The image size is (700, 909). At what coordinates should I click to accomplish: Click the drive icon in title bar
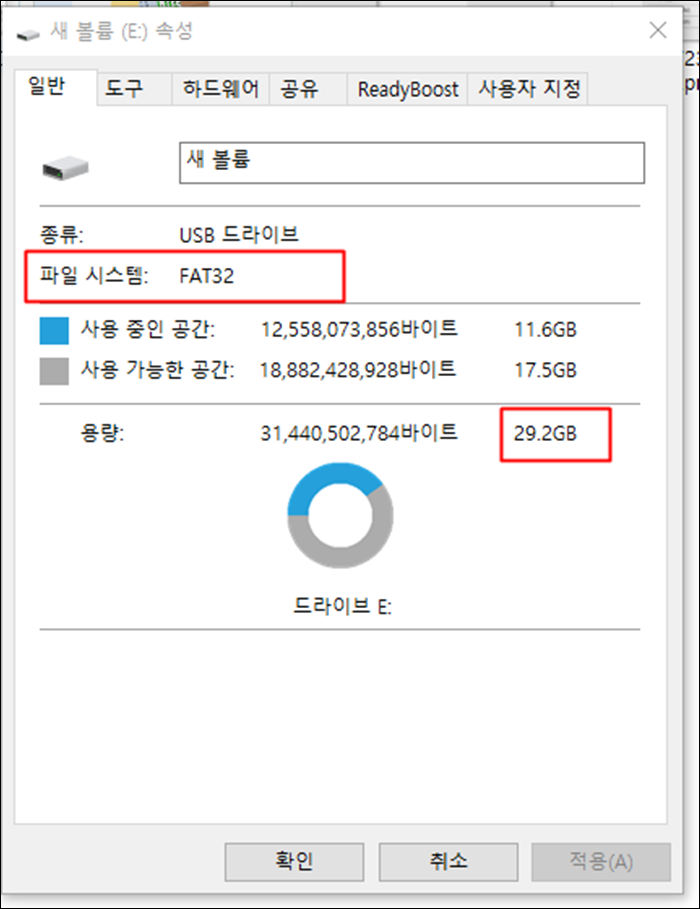tap(28, 35)
